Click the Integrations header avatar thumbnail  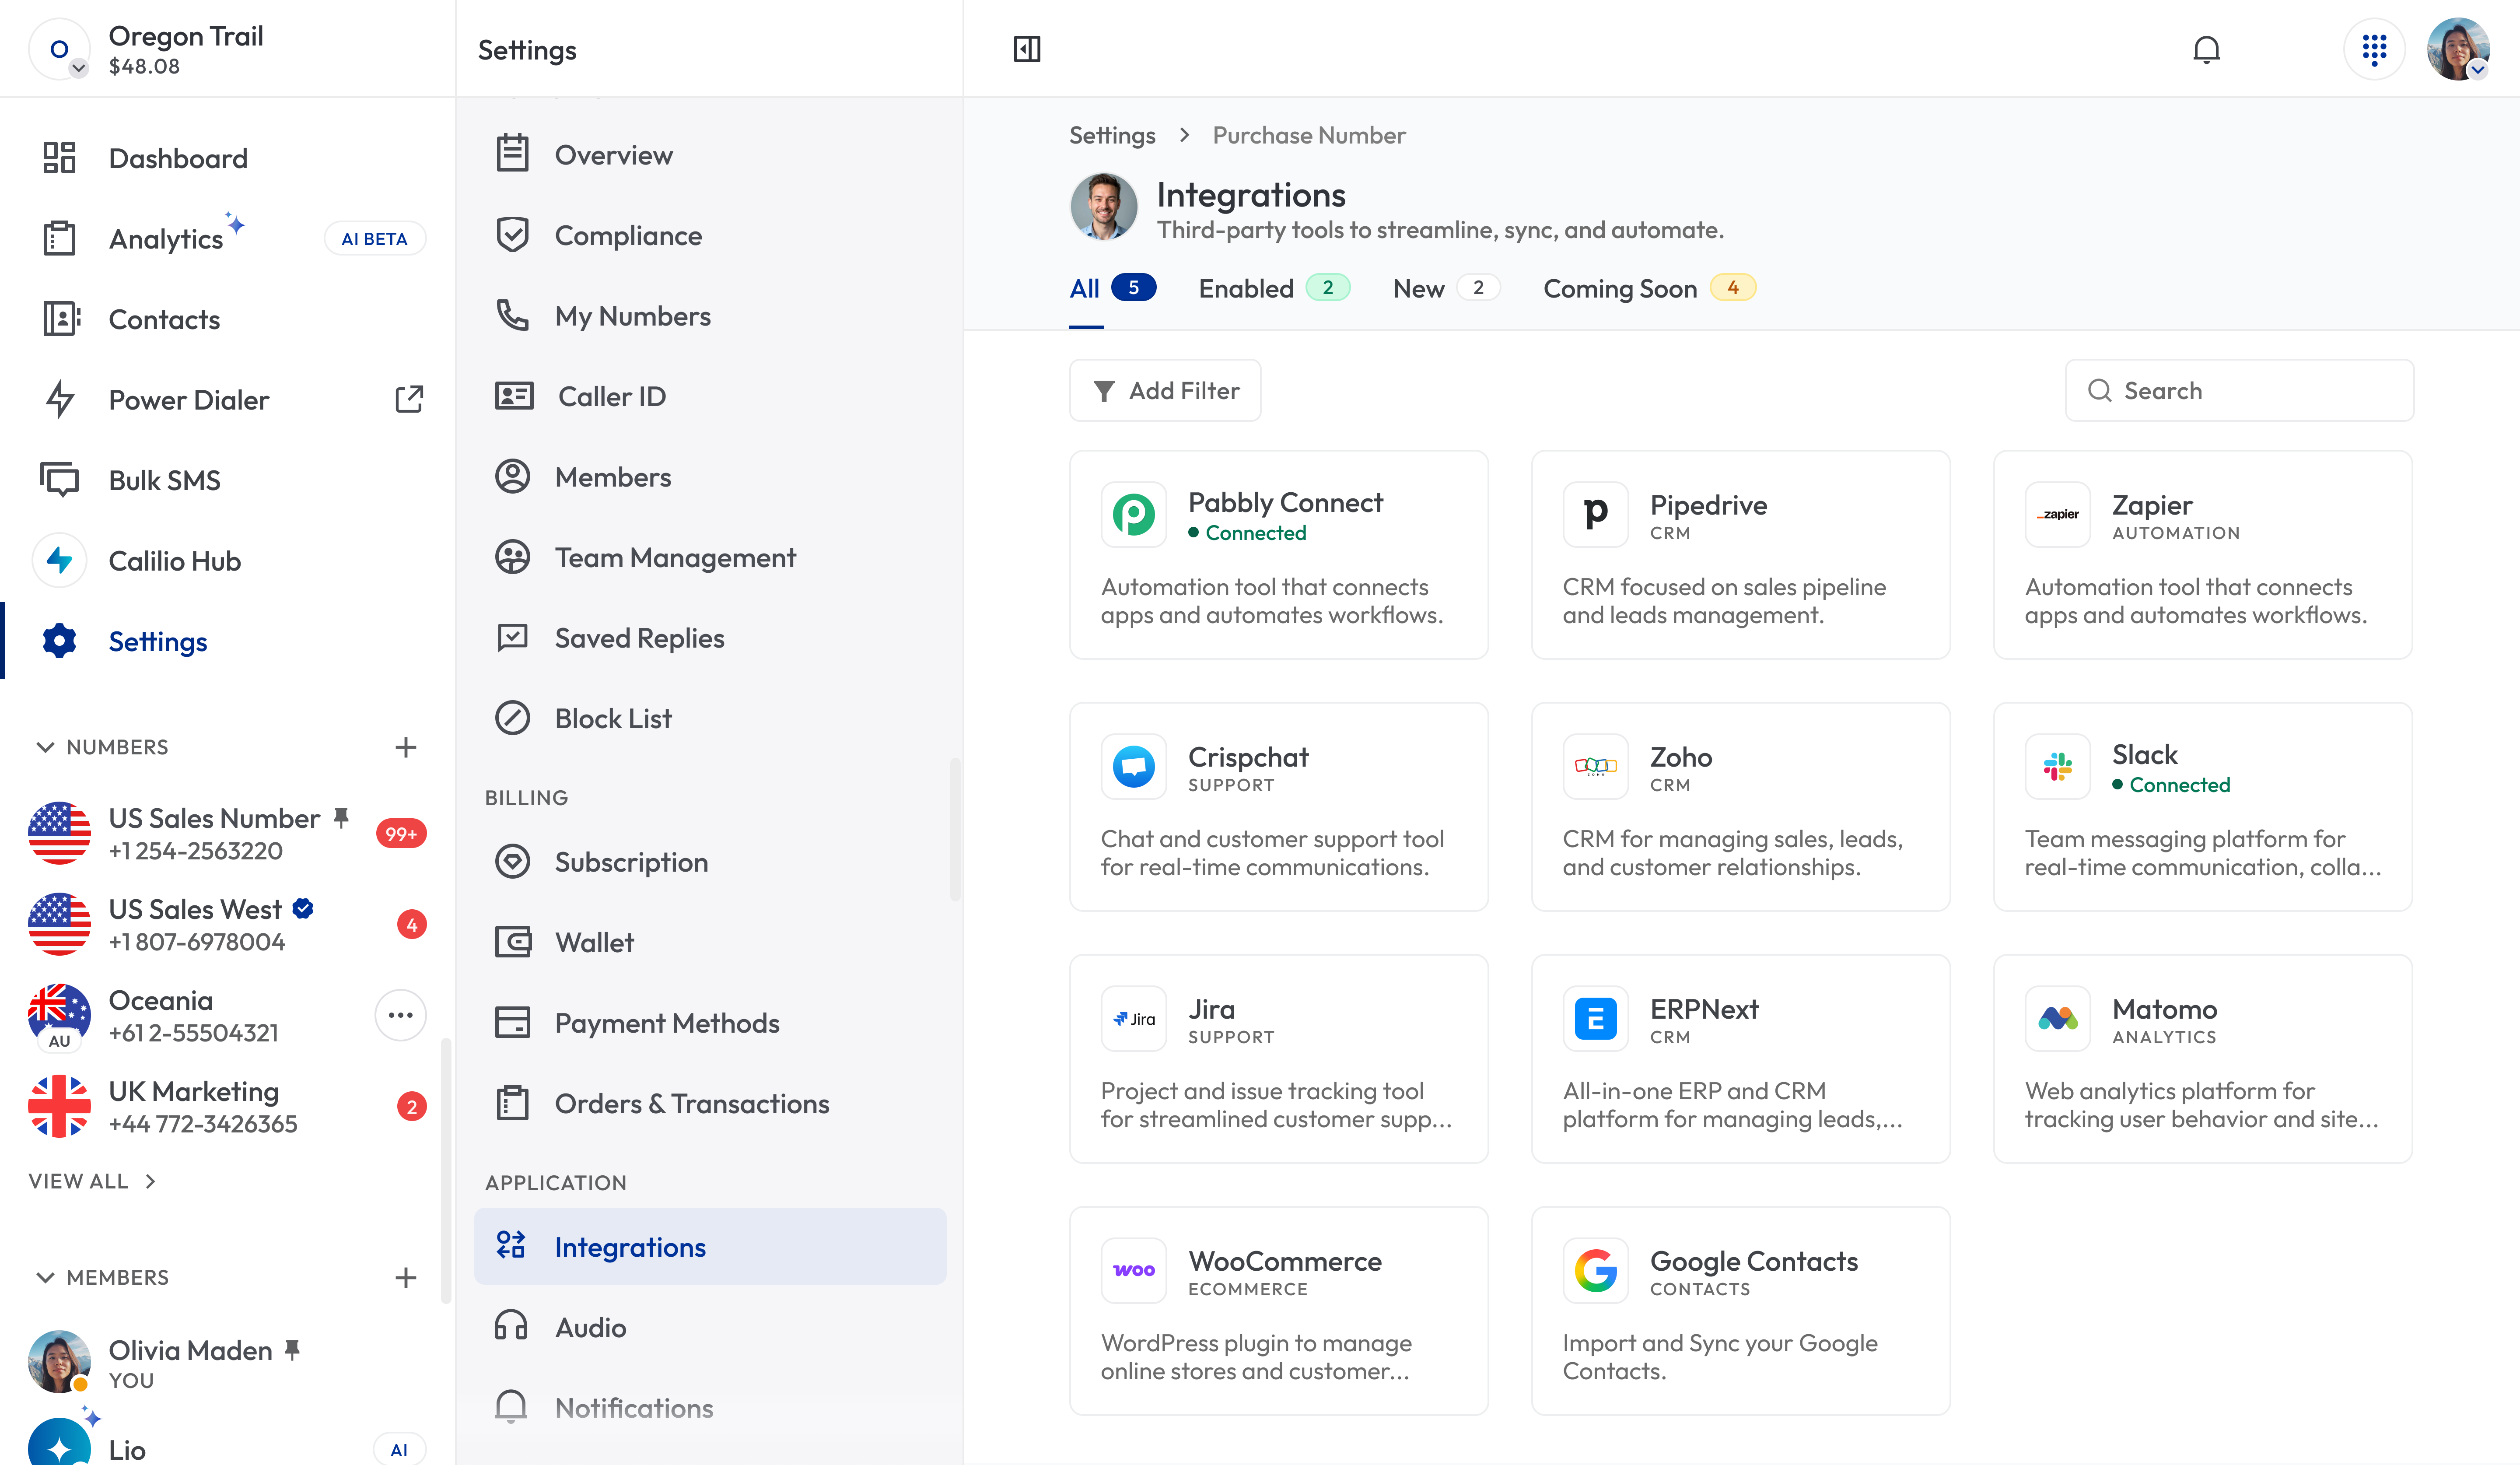pos(1103,207)
